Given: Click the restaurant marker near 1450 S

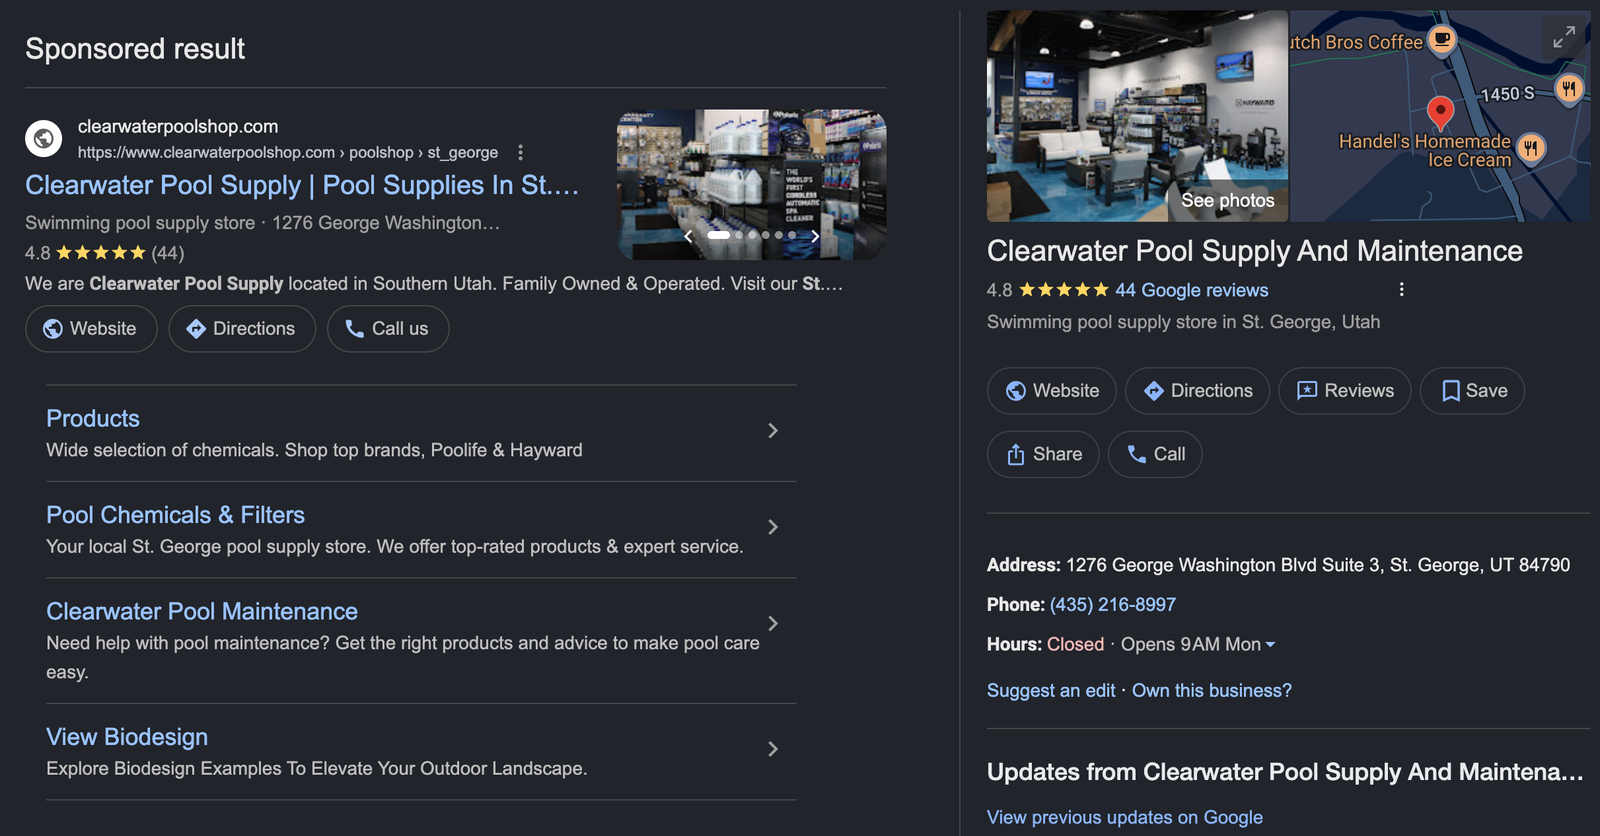Looking at the screenshot, I should click(1569, 88).
